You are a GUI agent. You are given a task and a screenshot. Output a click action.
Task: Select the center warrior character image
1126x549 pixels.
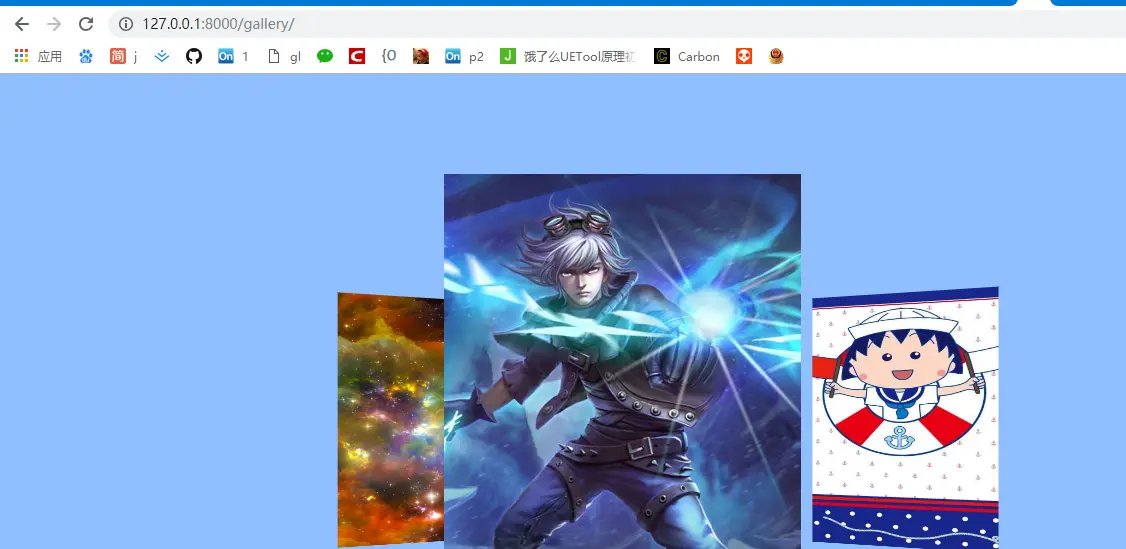(x=622, y=361)
